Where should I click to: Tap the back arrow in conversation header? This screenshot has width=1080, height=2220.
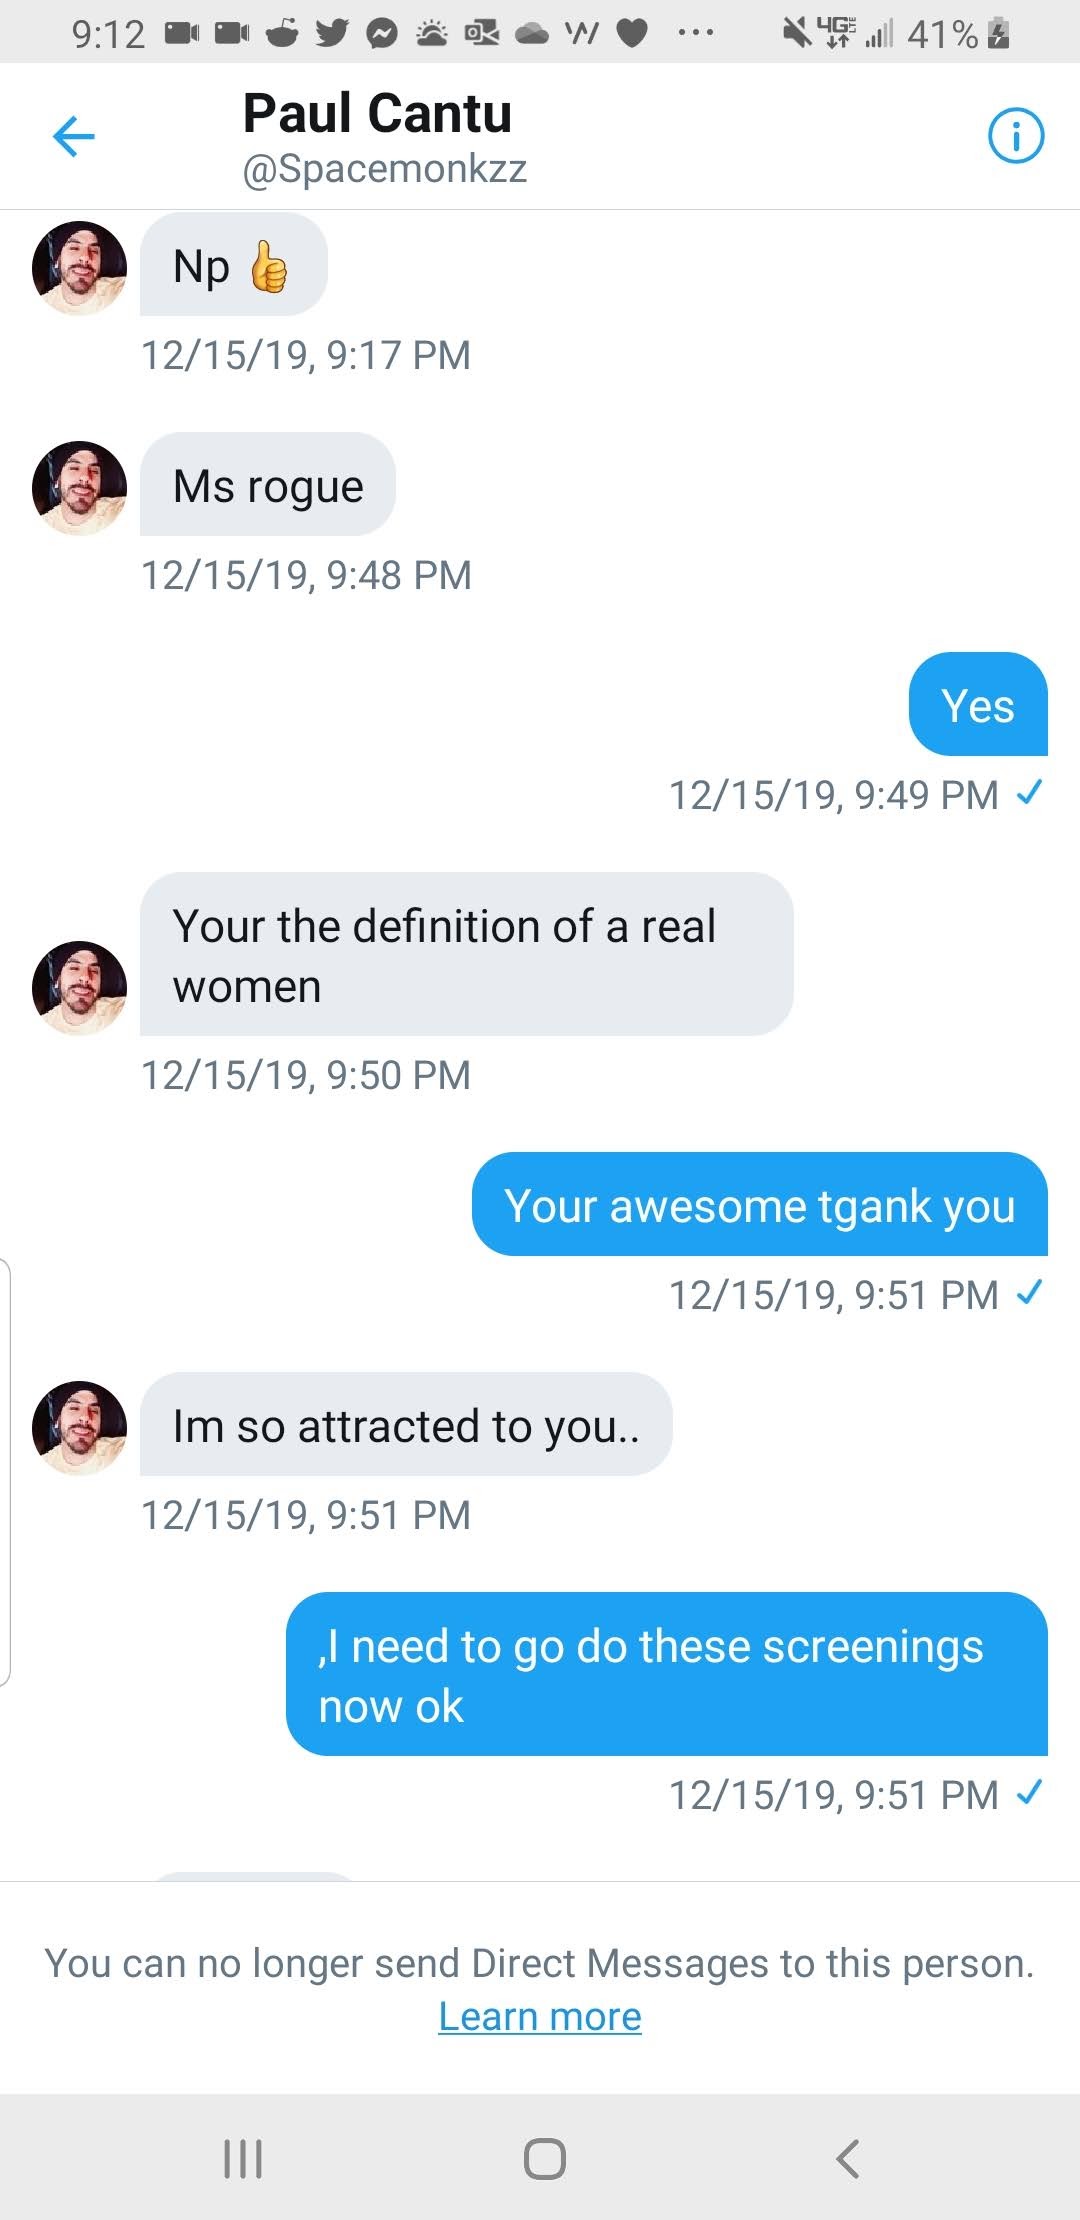click(x=73, y=136)
